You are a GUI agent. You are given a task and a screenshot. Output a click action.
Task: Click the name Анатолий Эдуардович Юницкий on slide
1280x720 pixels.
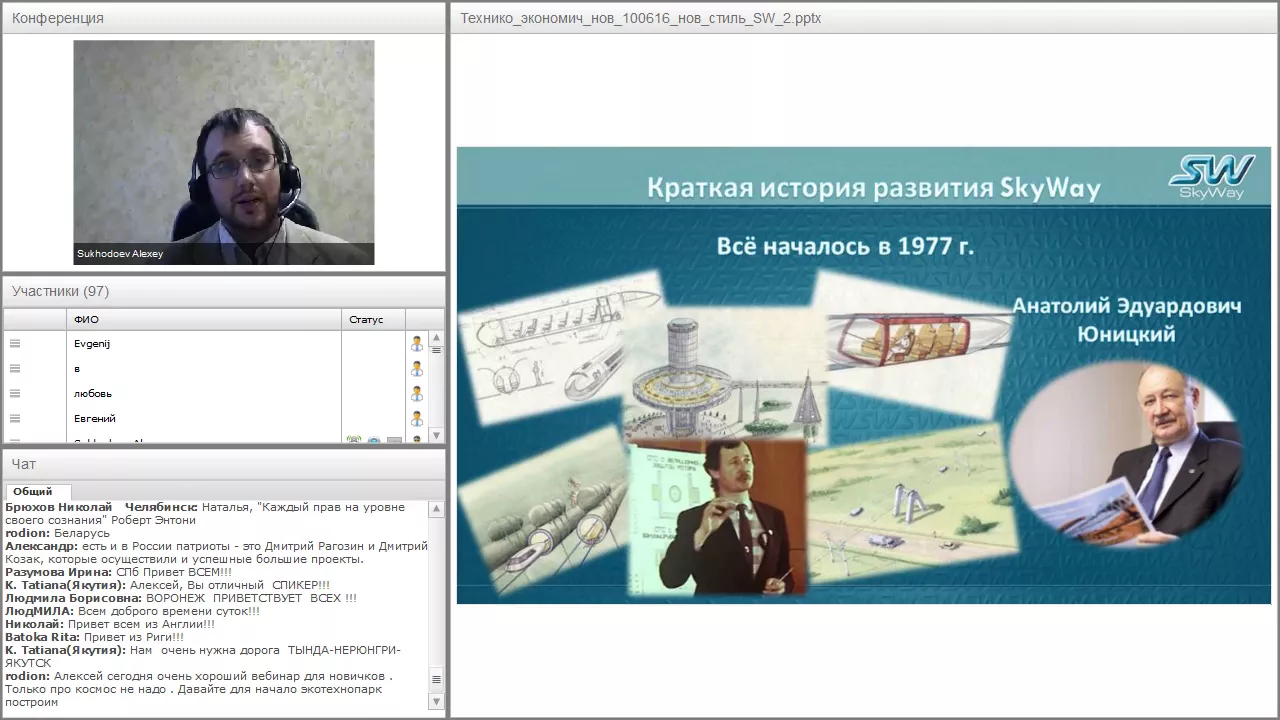coord(1127,320)
